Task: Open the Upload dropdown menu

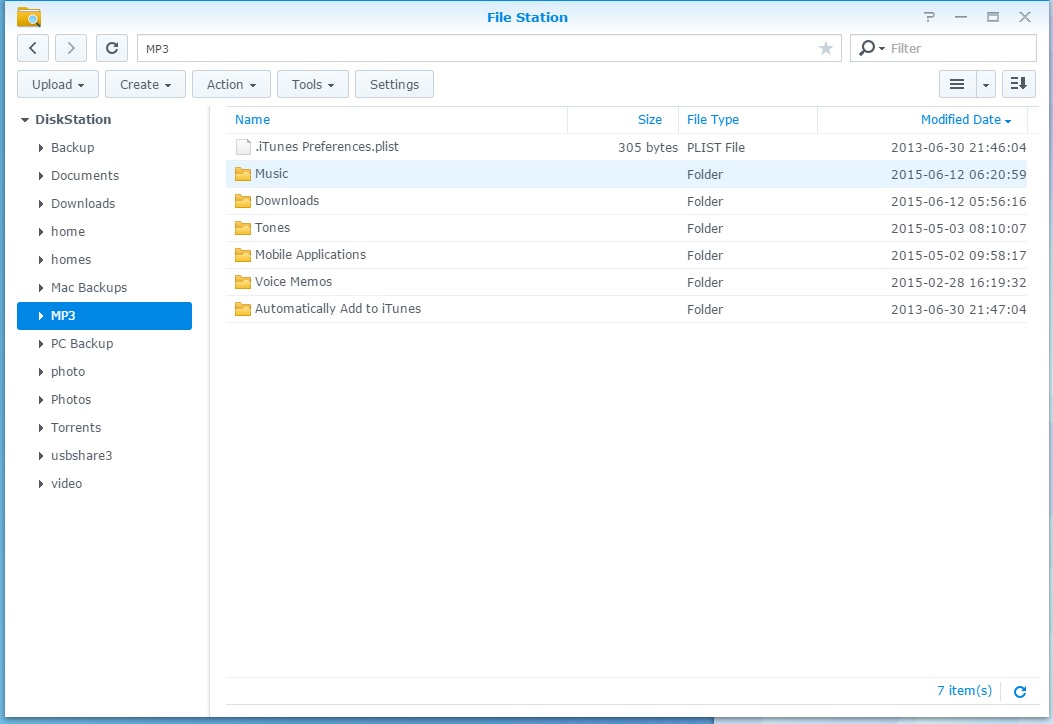Action: [58, 85]
